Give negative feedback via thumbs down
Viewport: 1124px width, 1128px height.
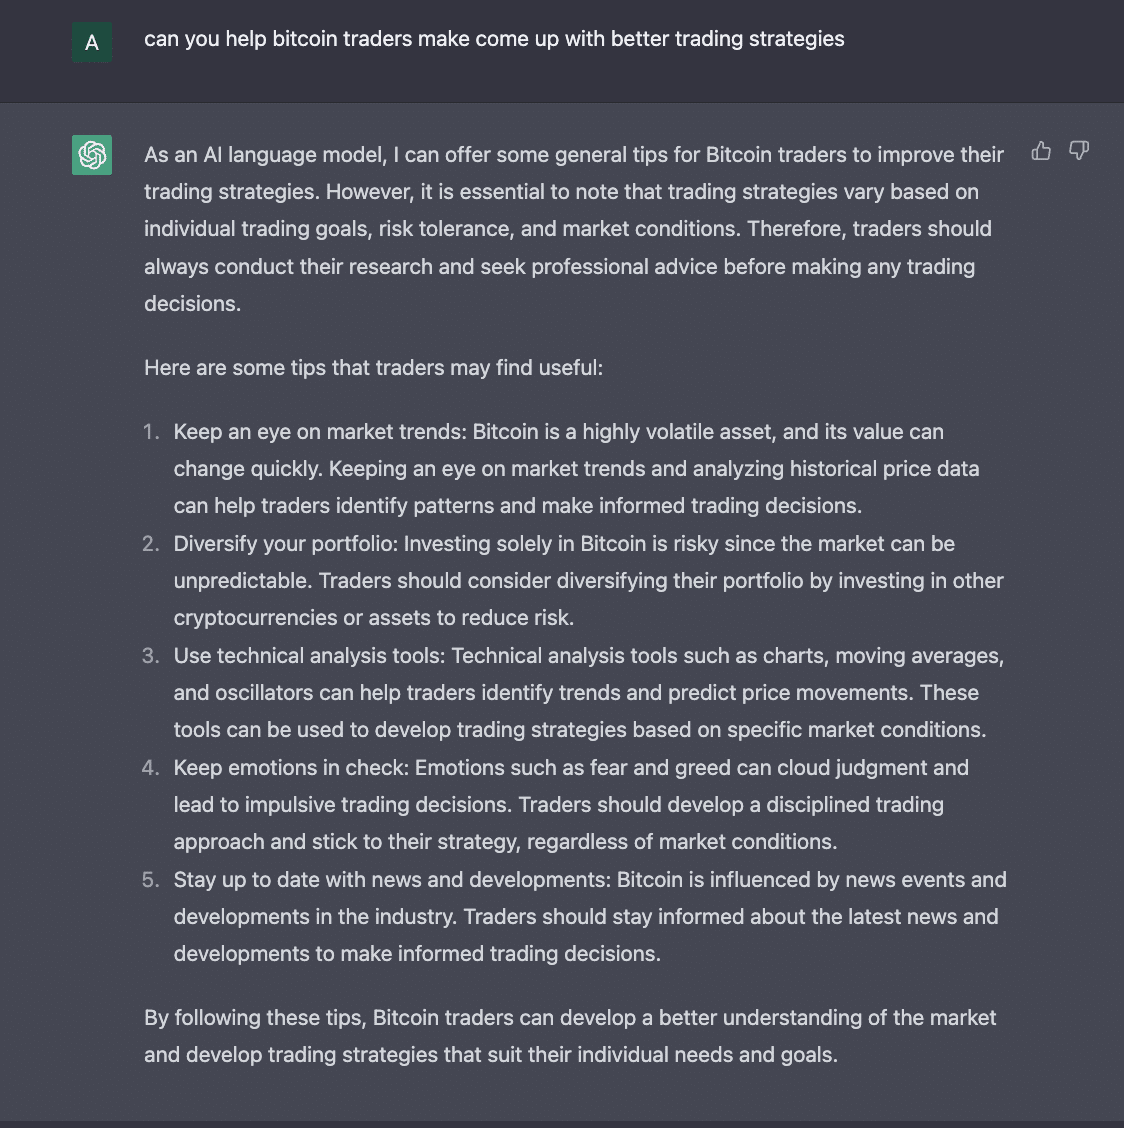click(1079, 150)
